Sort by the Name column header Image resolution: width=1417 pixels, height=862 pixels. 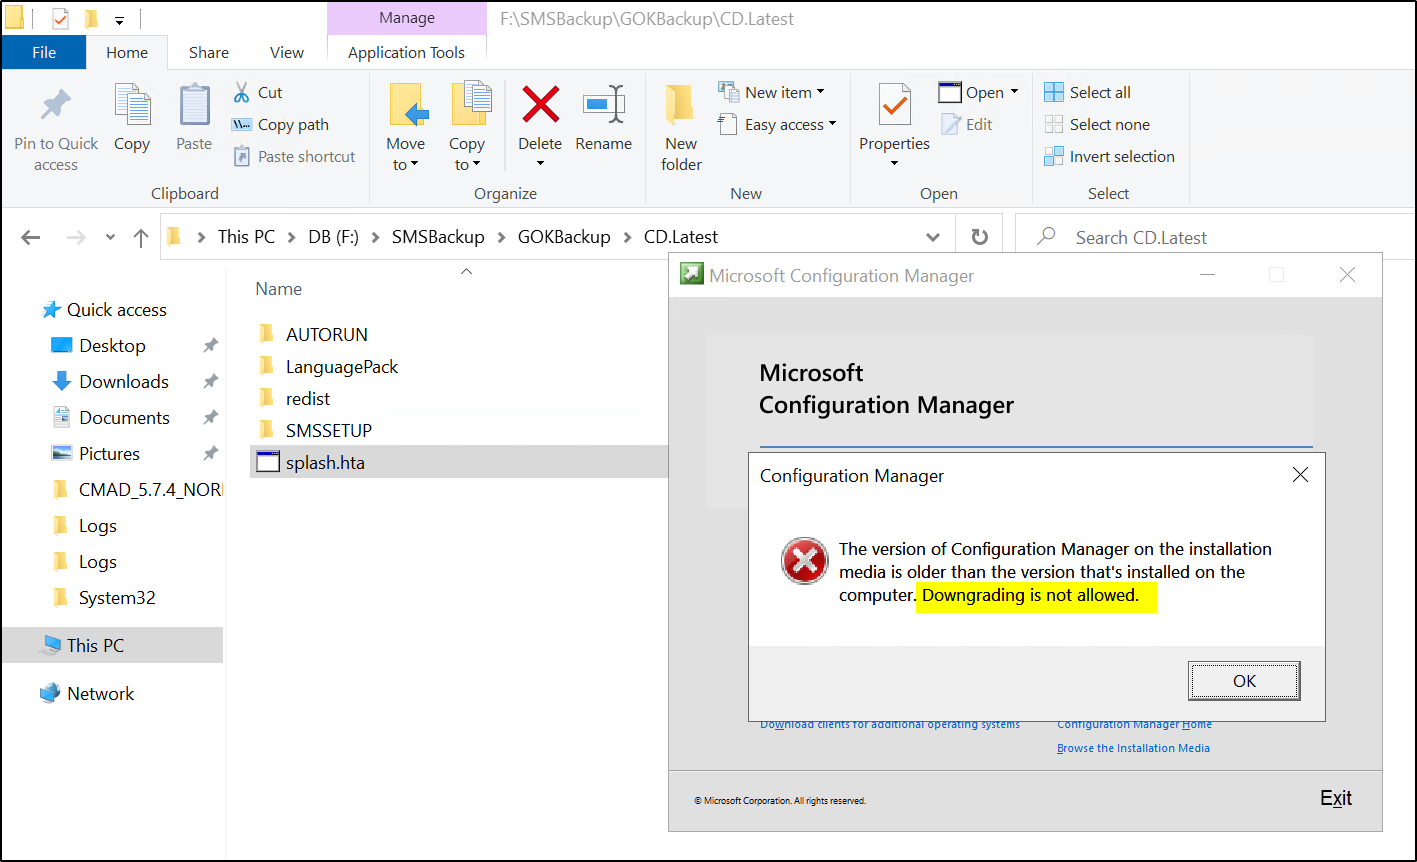pyautogui.click(x=278, y=289)
